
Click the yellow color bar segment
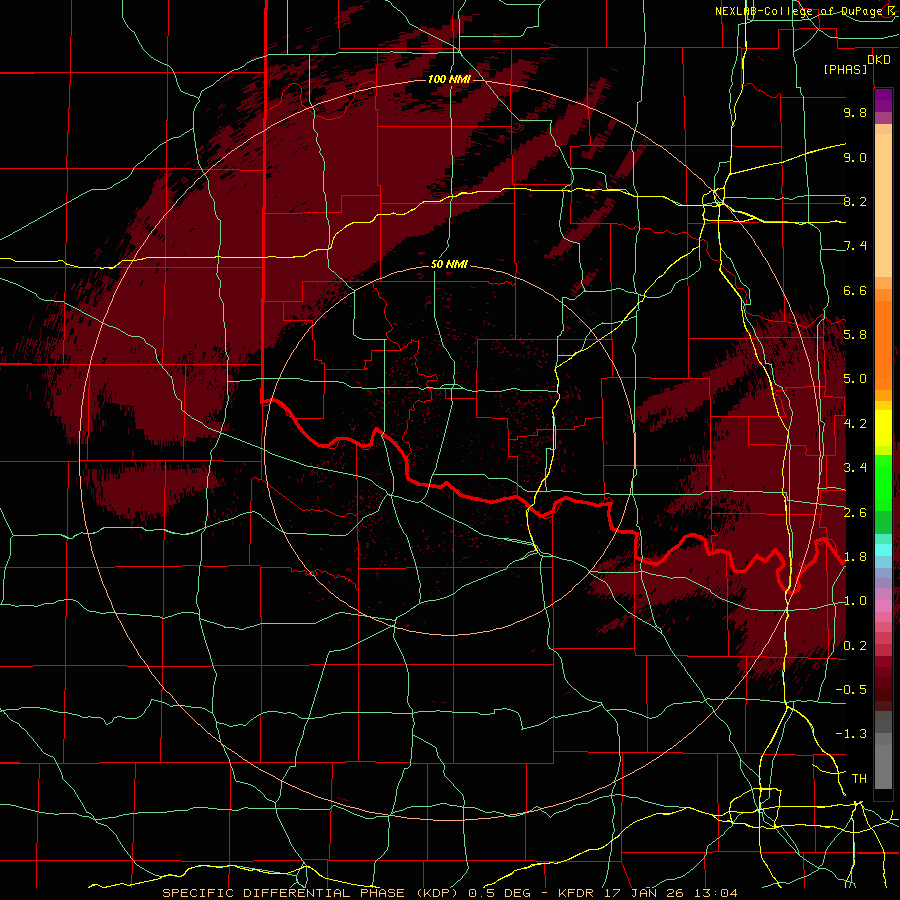click(x=883, y=428)
